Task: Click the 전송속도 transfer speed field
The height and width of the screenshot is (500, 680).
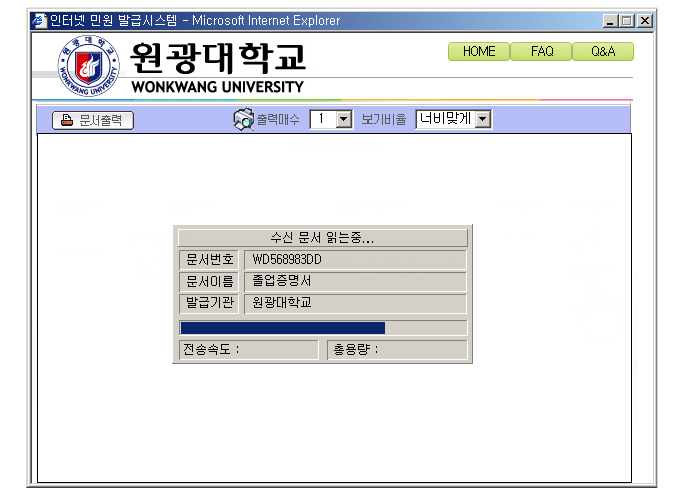Action: pos(248,350)
